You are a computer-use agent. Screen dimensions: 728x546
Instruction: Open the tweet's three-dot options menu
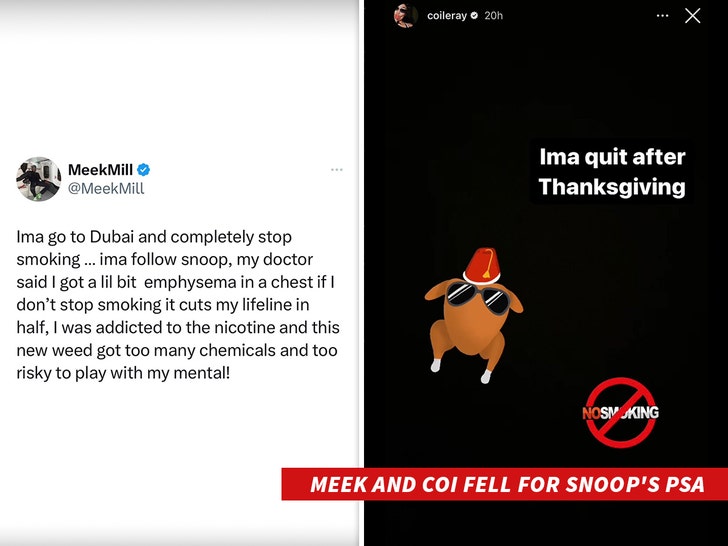tap(337, 170)
